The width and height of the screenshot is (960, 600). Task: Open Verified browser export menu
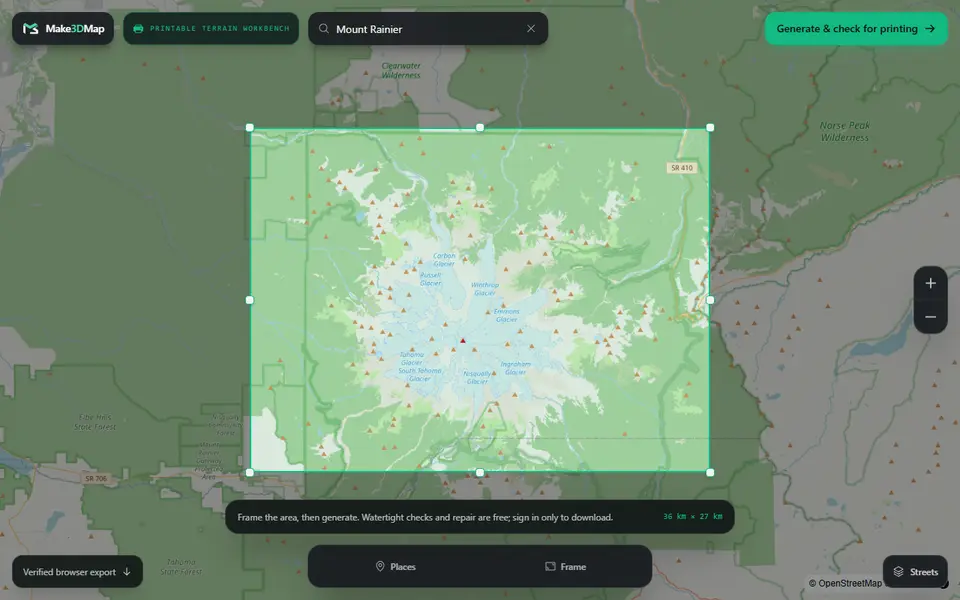pyautogui.click(x=78, y=572)
